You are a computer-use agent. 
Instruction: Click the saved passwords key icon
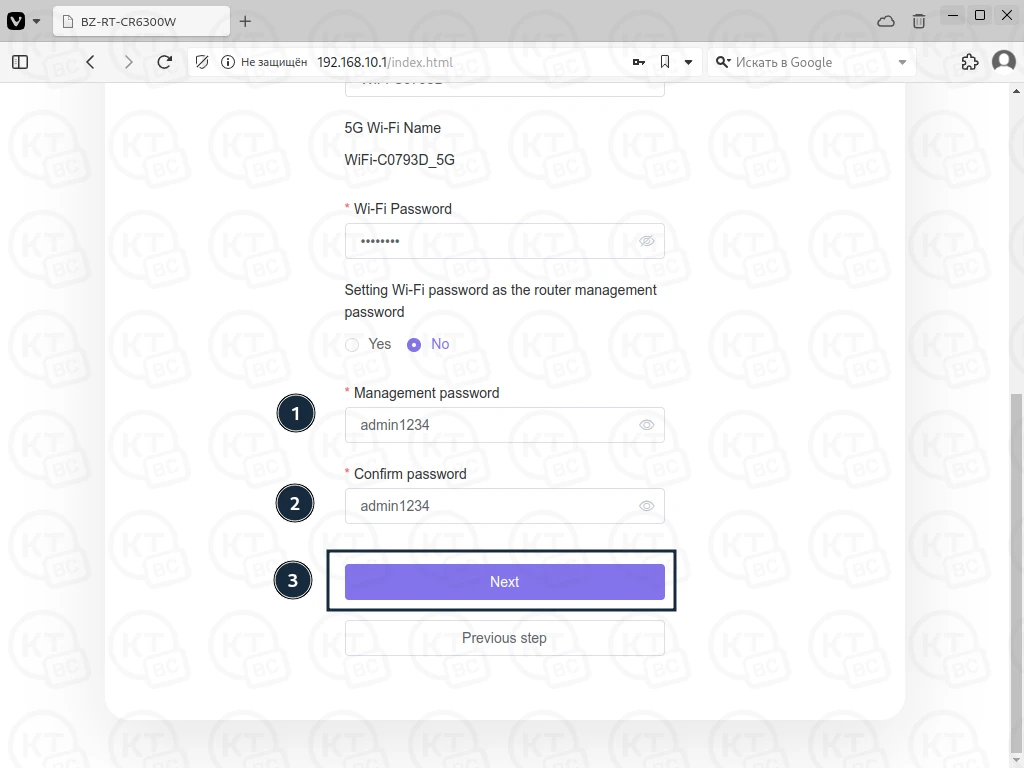(639, 62)
